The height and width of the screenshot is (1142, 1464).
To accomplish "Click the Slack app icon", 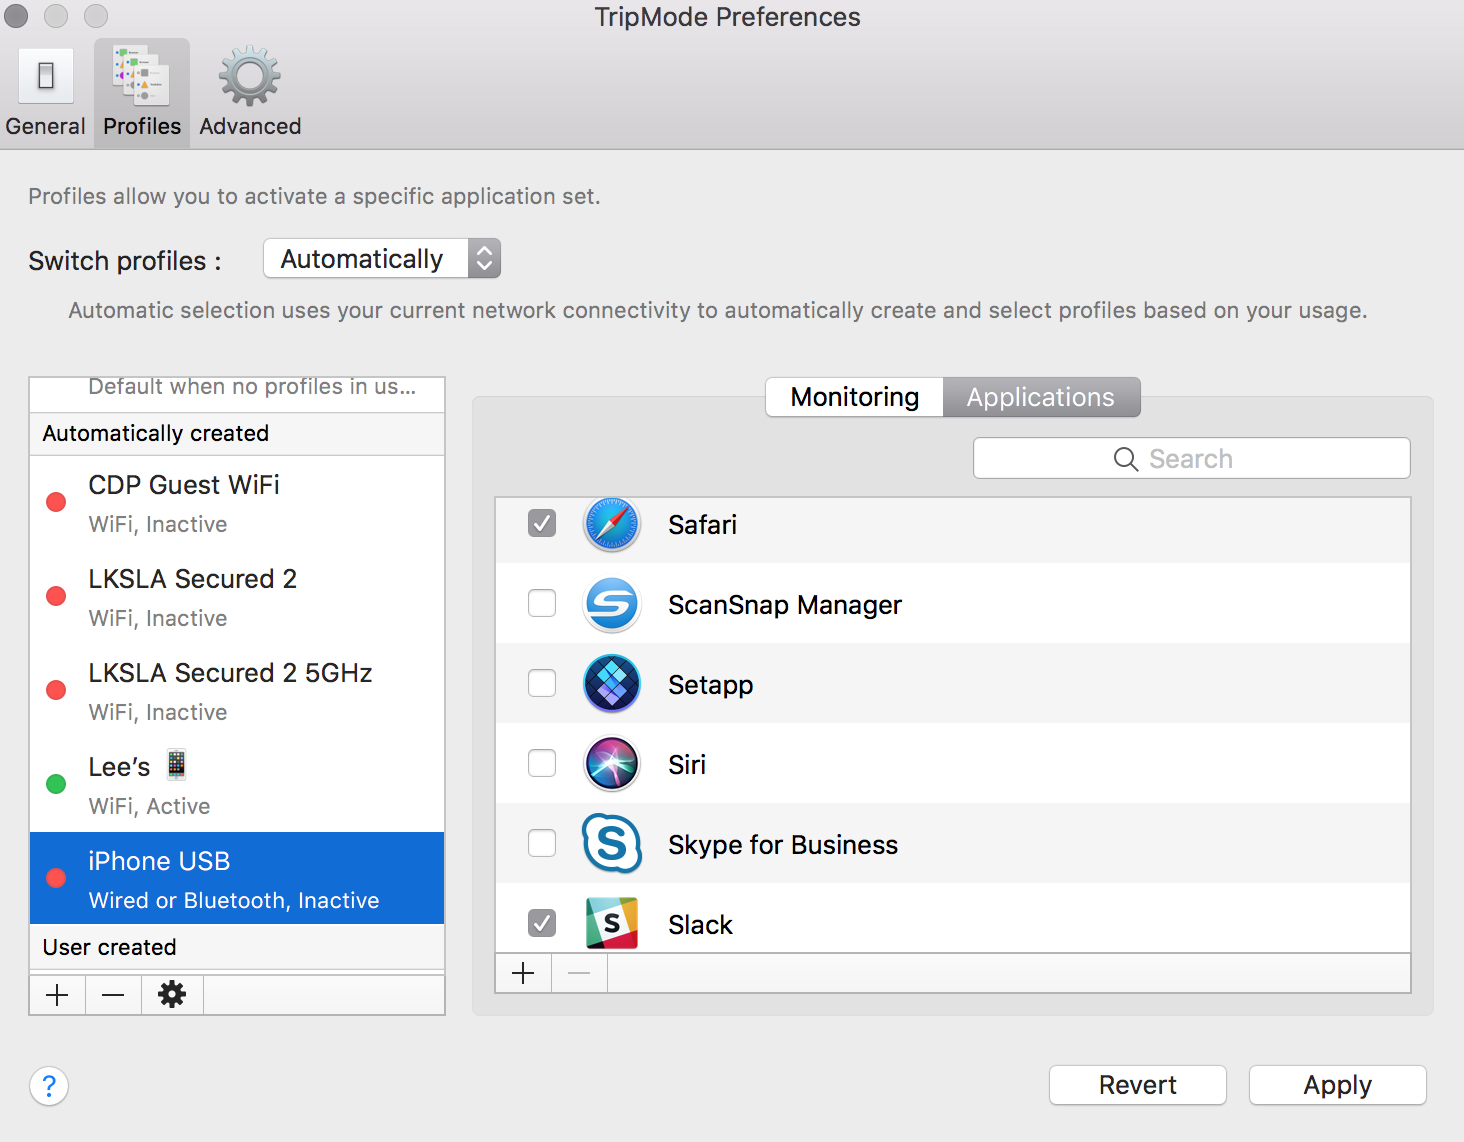I will pyautogui.click(x=611, y=923).
